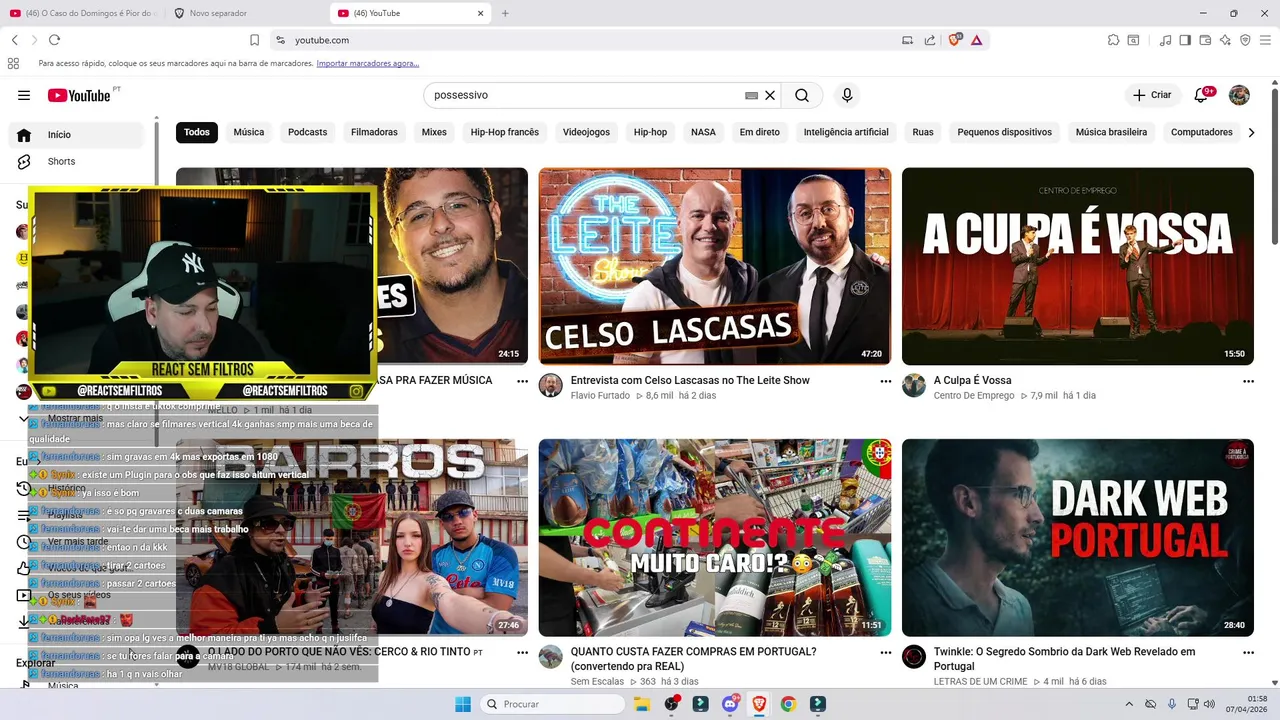The width and height of the screenshot is (1280, 720).
Task: Click the Brave Rewards triangle icon
Action: (x=976, y=40)
